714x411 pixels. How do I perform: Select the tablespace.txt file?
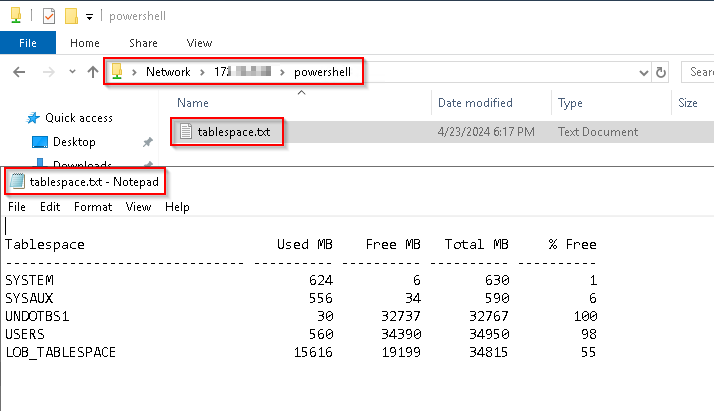click(239, 131)
